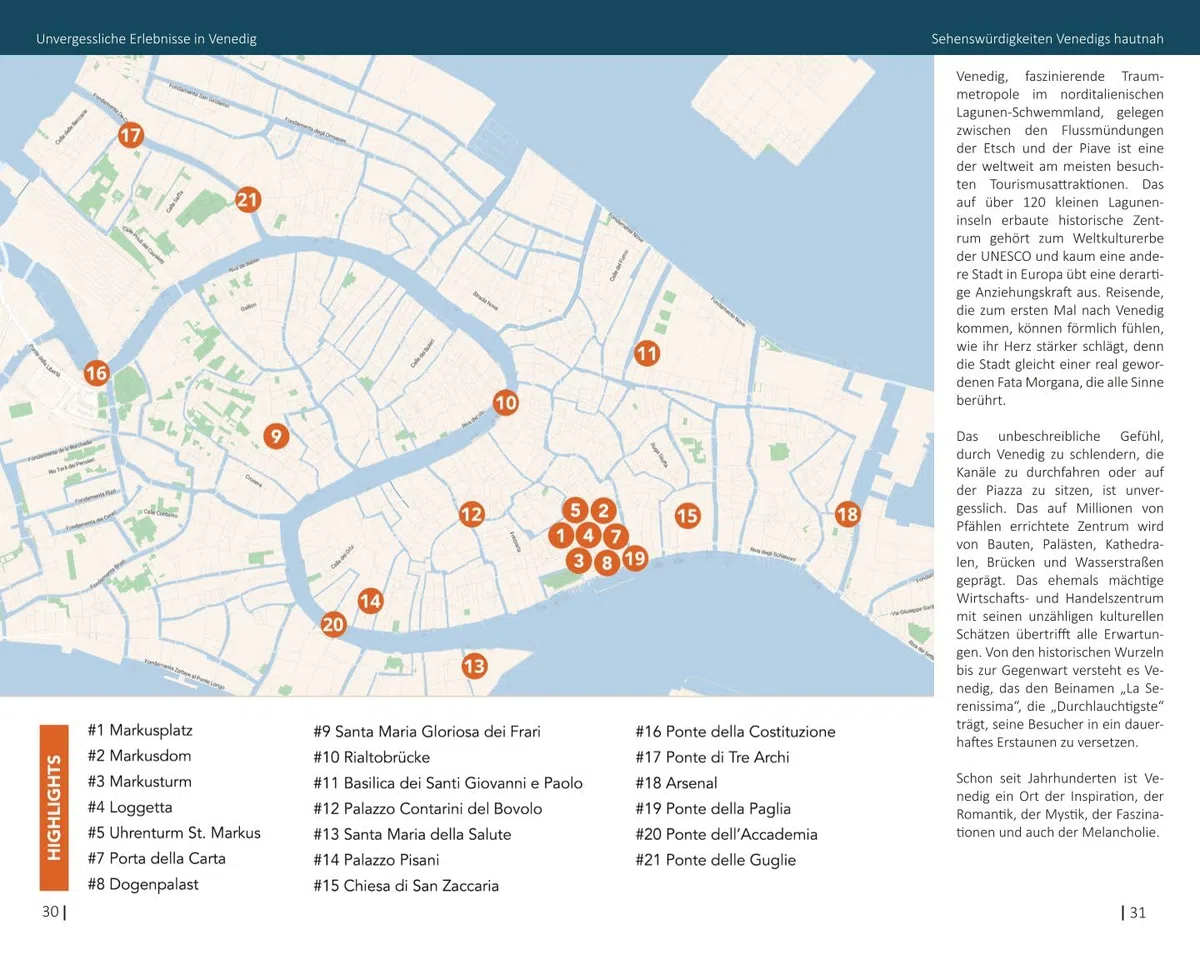Click '#8 Dogenpalast' in the list
The width and height of the screenshot is (1200, 960).
pos(143,884)
